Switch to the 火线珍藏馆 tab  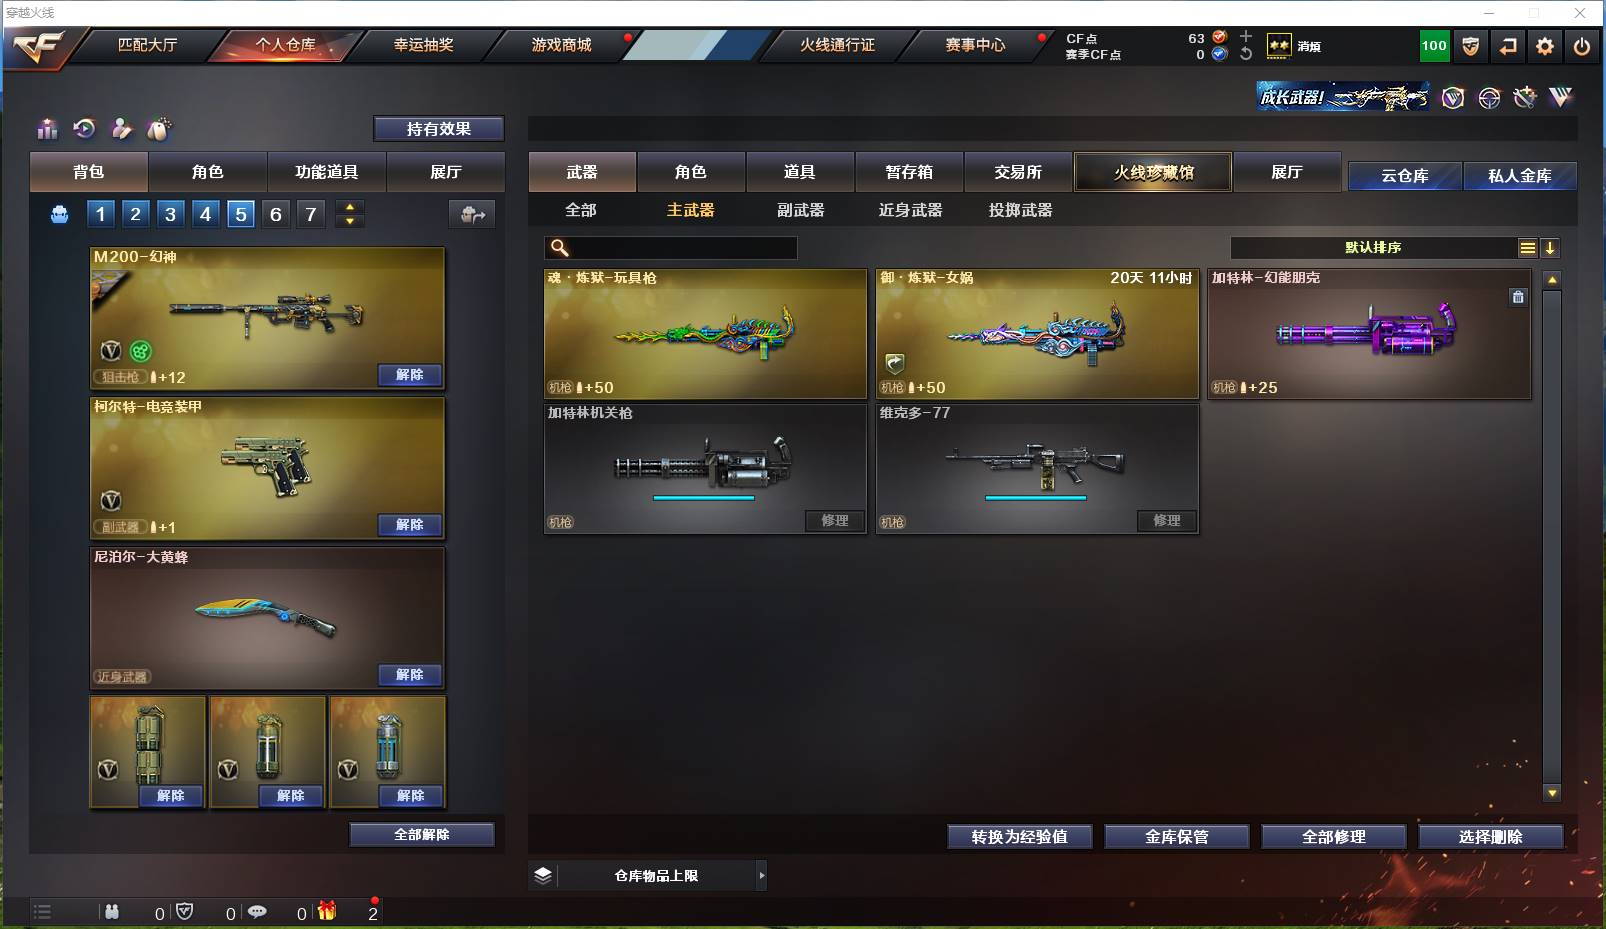tap(1153, 172)
